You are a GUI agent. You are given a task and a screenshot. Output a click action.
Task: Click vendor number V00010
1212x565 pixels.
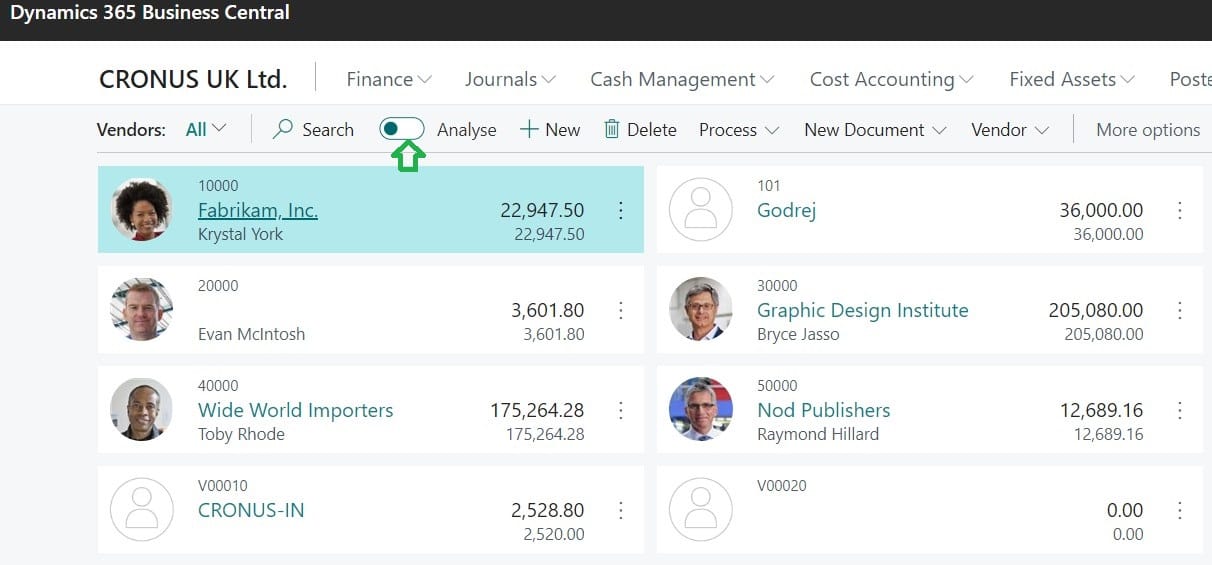tap(223, 486)
